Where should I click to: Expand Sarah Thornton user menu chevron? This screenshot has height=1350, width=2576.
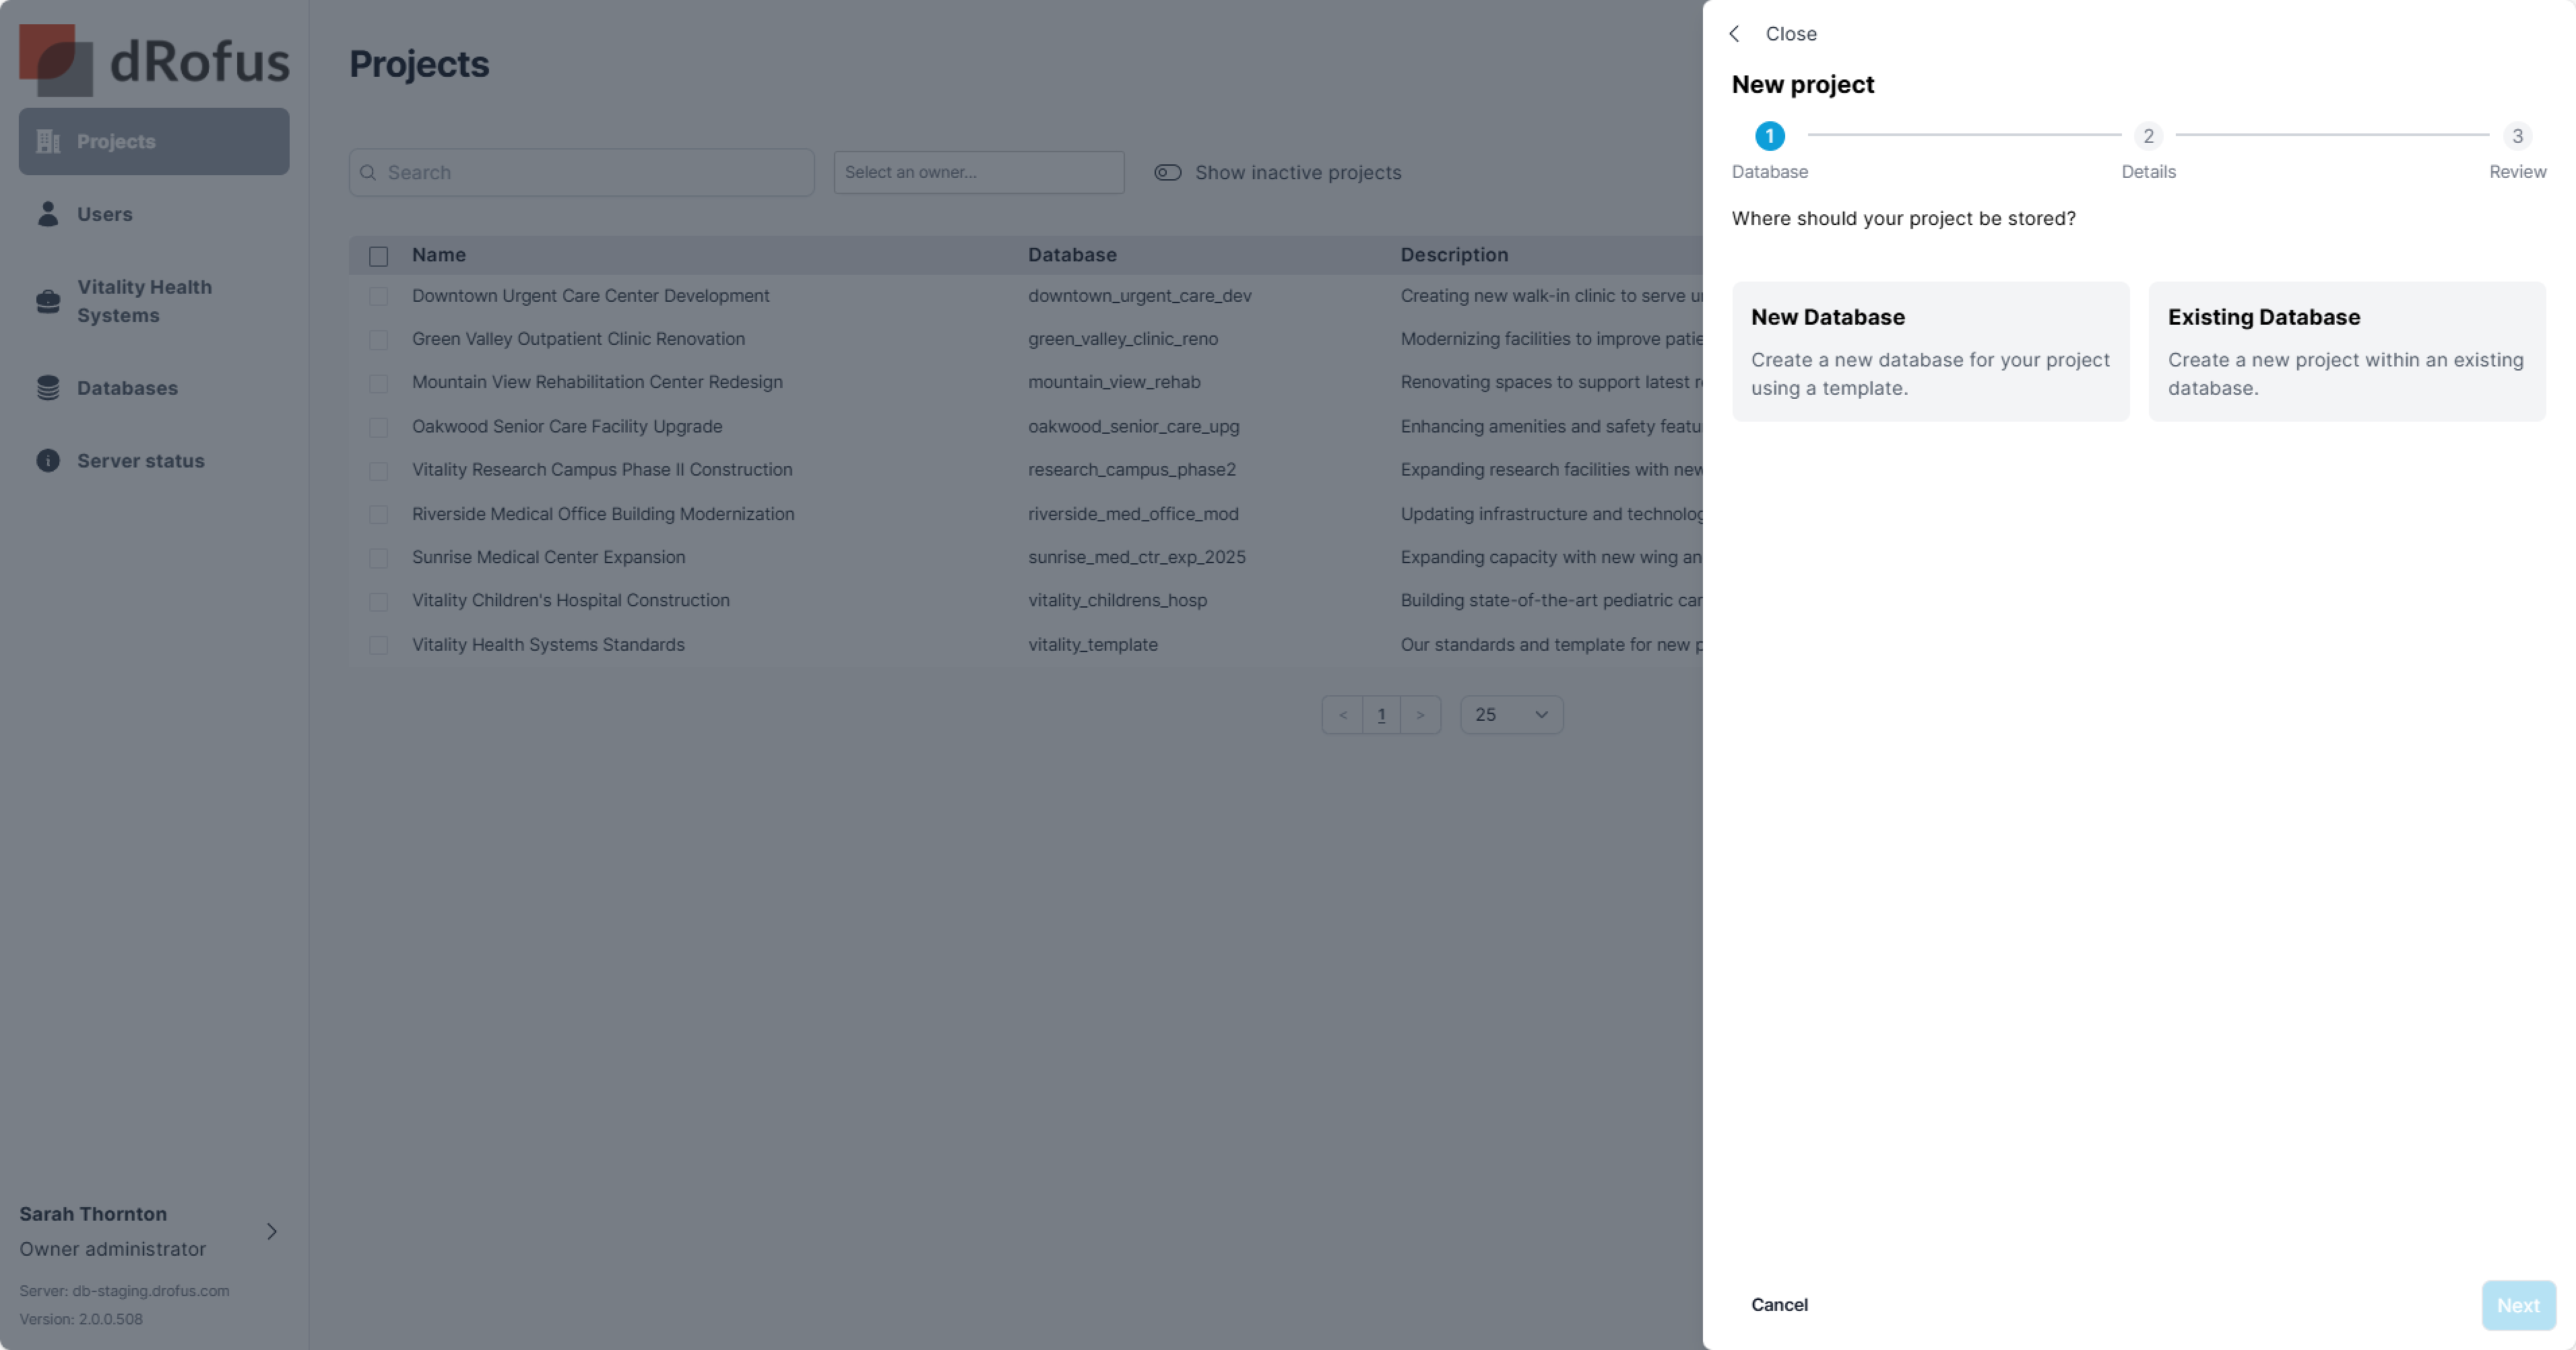click(x=271, y=1231)
